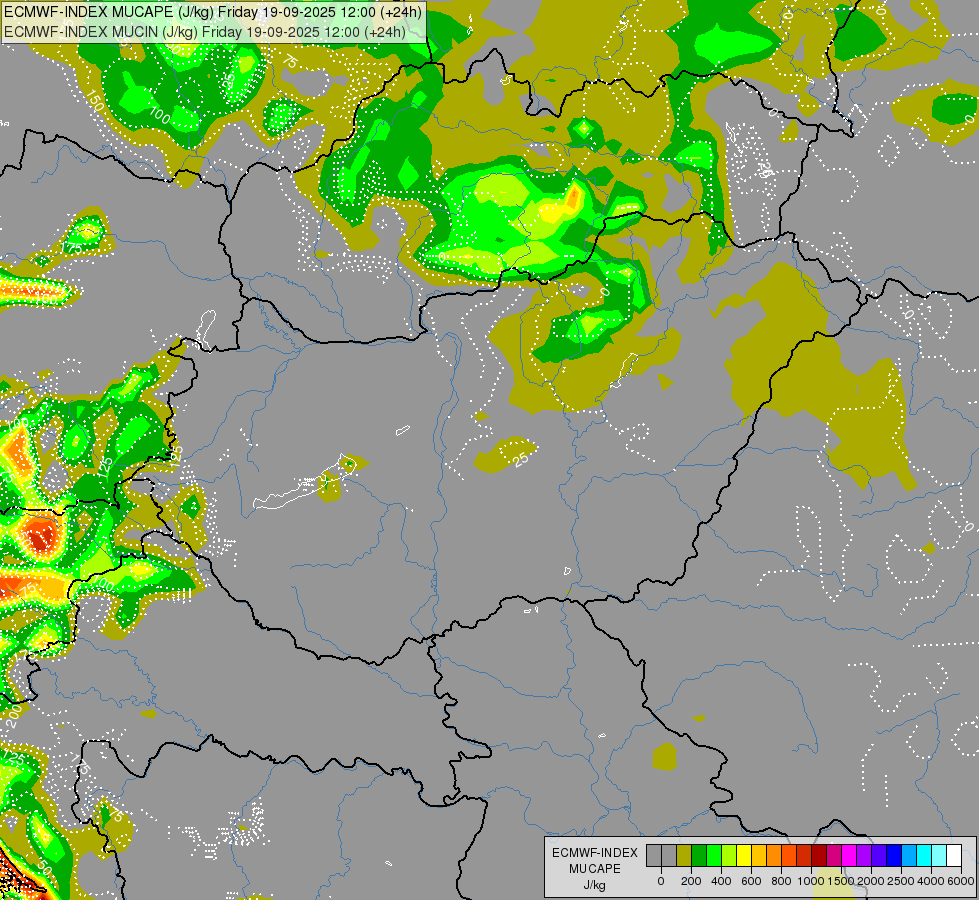This screenshot has height=900, width=979.
Task: Select the orange legend swatch
Action: coord(774,855)
